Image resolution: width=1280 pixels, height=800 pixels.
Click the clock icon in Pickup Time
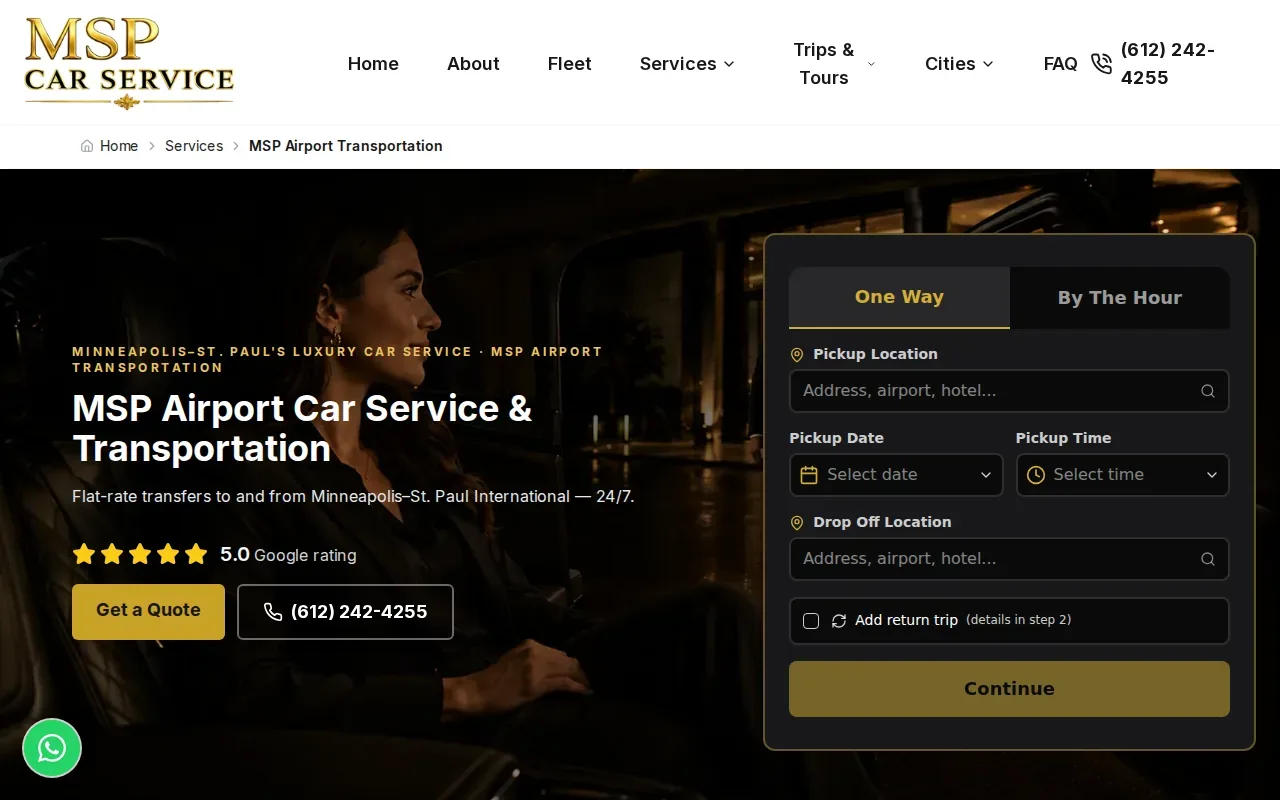coord(1036,475)
